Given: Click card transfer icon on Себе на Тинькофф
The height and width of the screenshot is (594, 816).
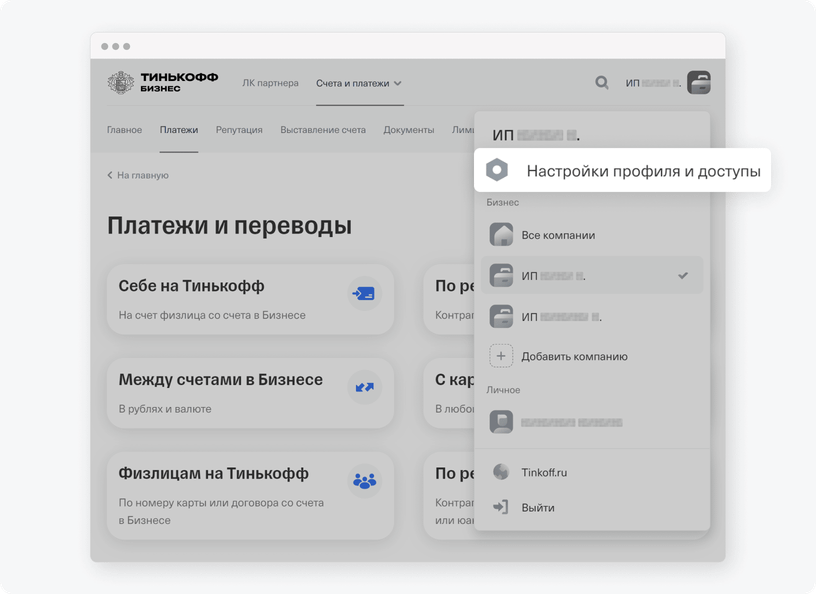Looking at the screenshot, I should pos(364,294).
